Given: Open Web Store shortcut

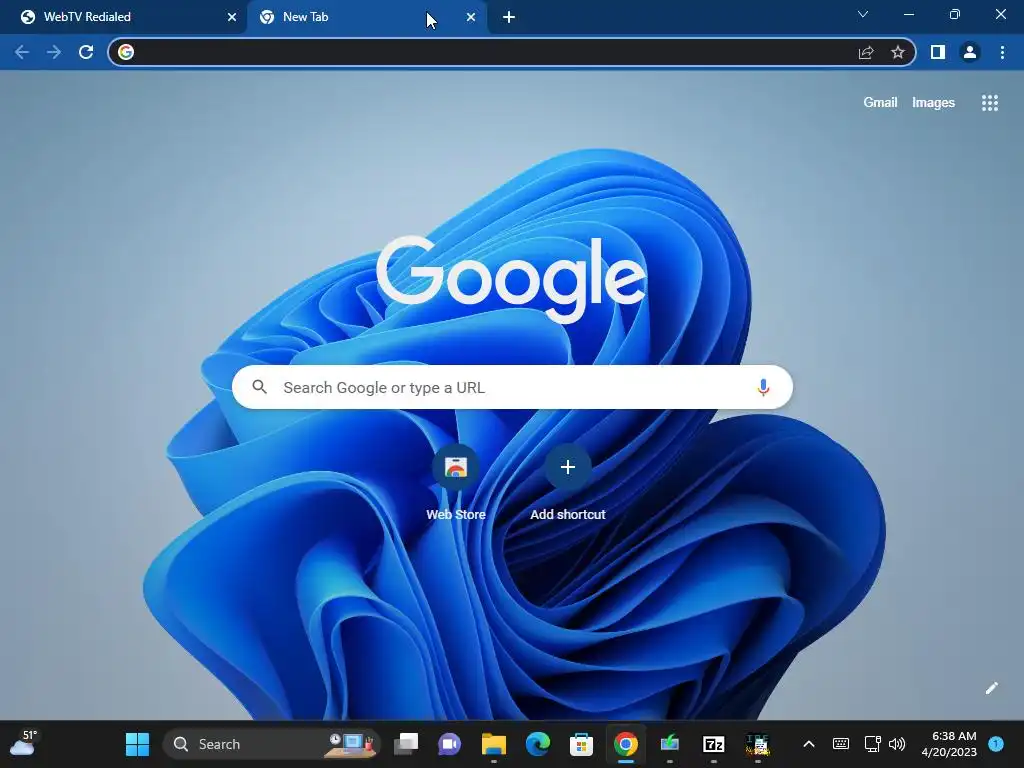Looking at the screenshot, I should point(456,483).
